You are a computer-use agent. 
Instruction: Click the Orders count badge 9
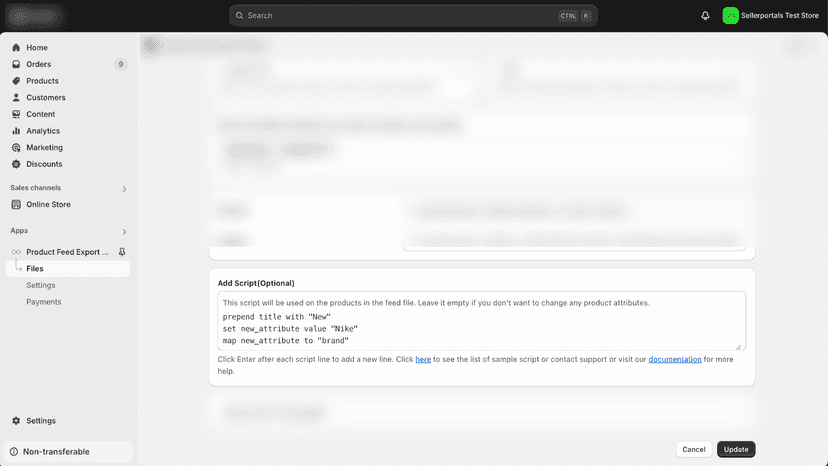coord(121,64)
